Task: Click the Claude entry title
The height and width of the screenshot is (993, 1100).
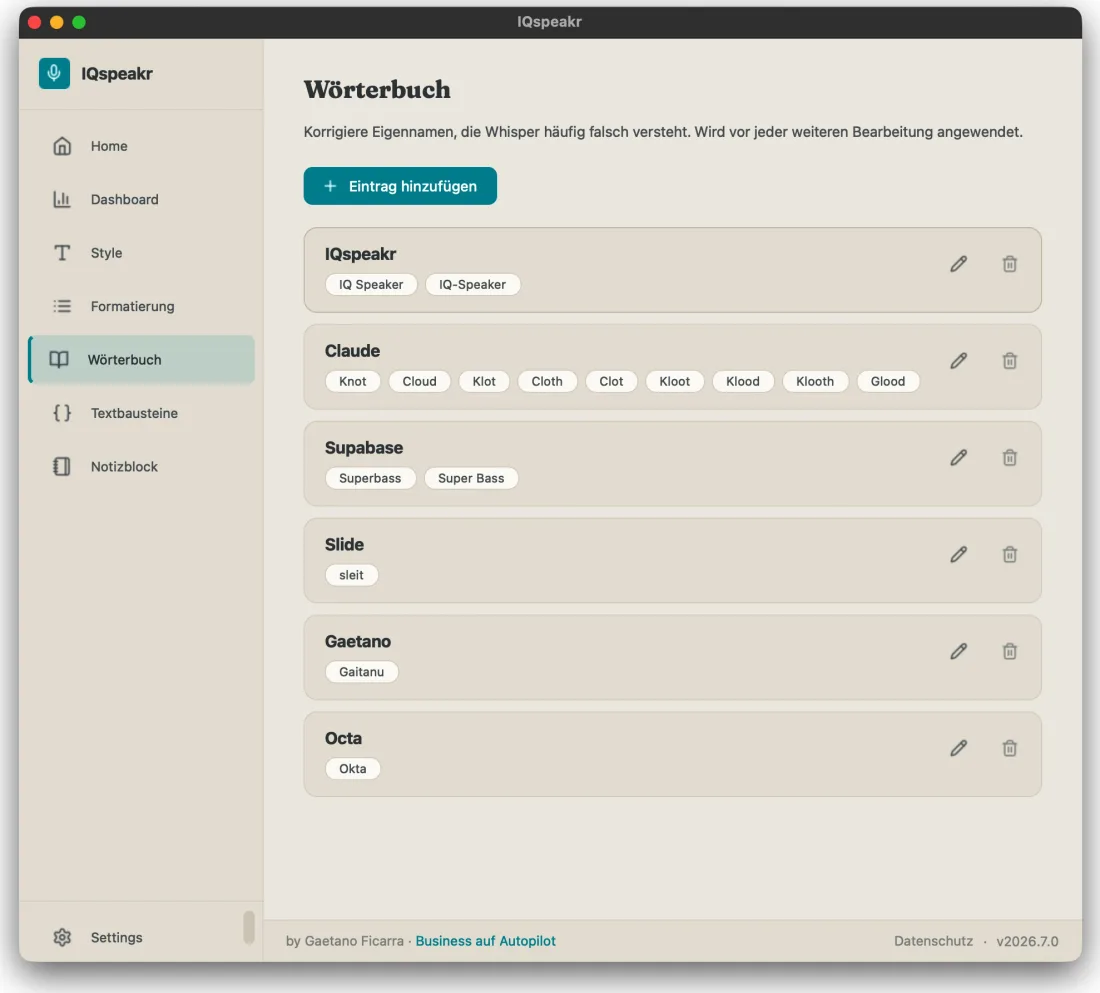Action: pyautogui.click(x=352, y=351)
